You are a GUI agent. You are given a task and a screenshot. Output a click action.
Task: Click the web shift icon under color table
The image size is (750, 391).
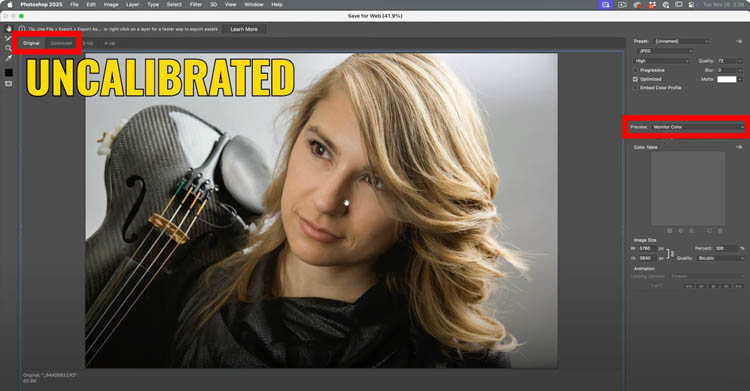[681, 231]
